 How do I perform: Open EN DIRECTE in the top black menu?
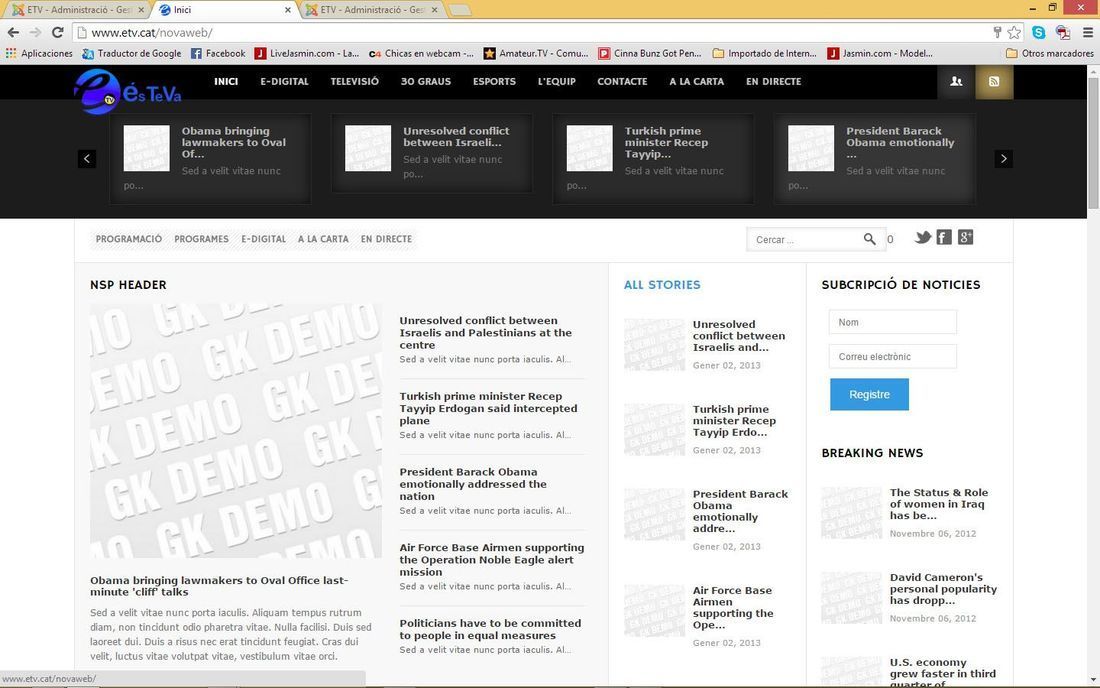773,81
